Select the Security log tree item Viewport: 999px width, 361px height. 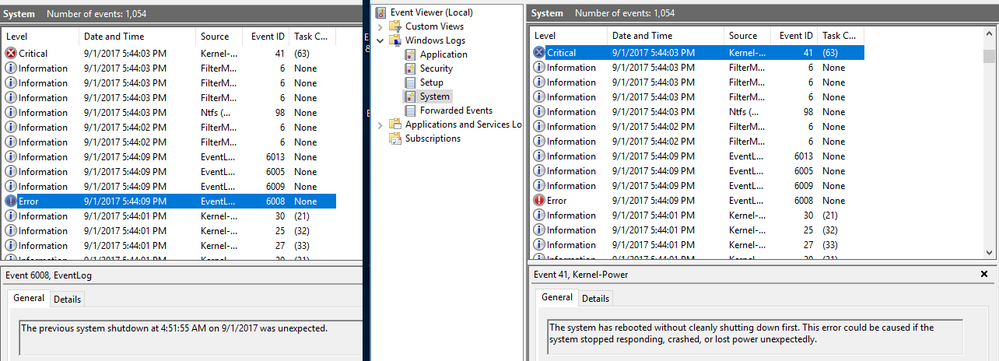click(x=436, y=68)
